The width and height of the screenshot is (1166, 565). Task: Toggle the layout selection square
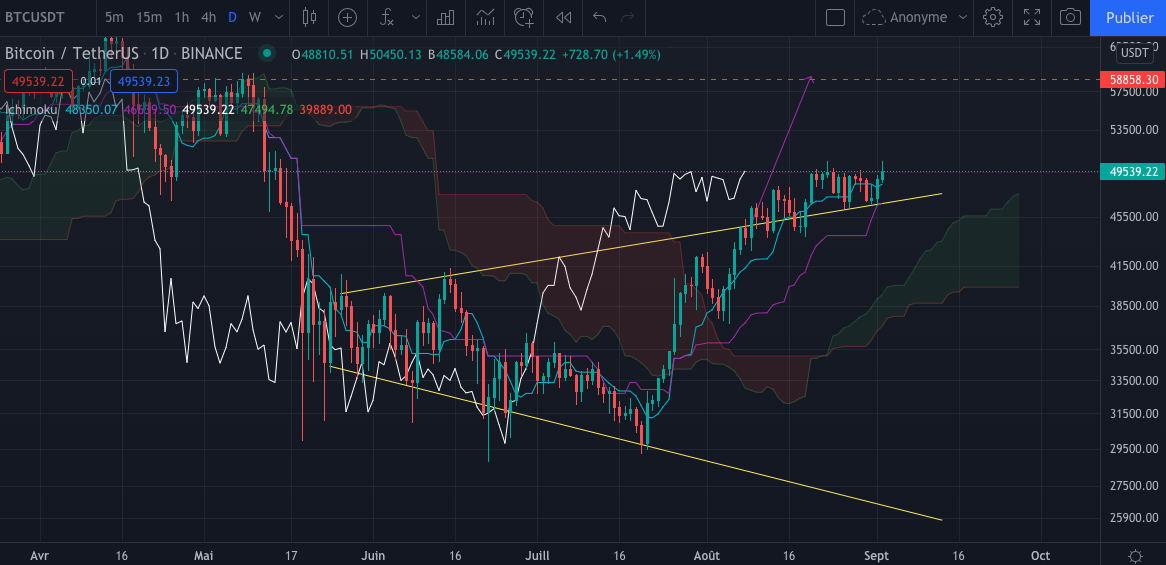tap(835, 17)
